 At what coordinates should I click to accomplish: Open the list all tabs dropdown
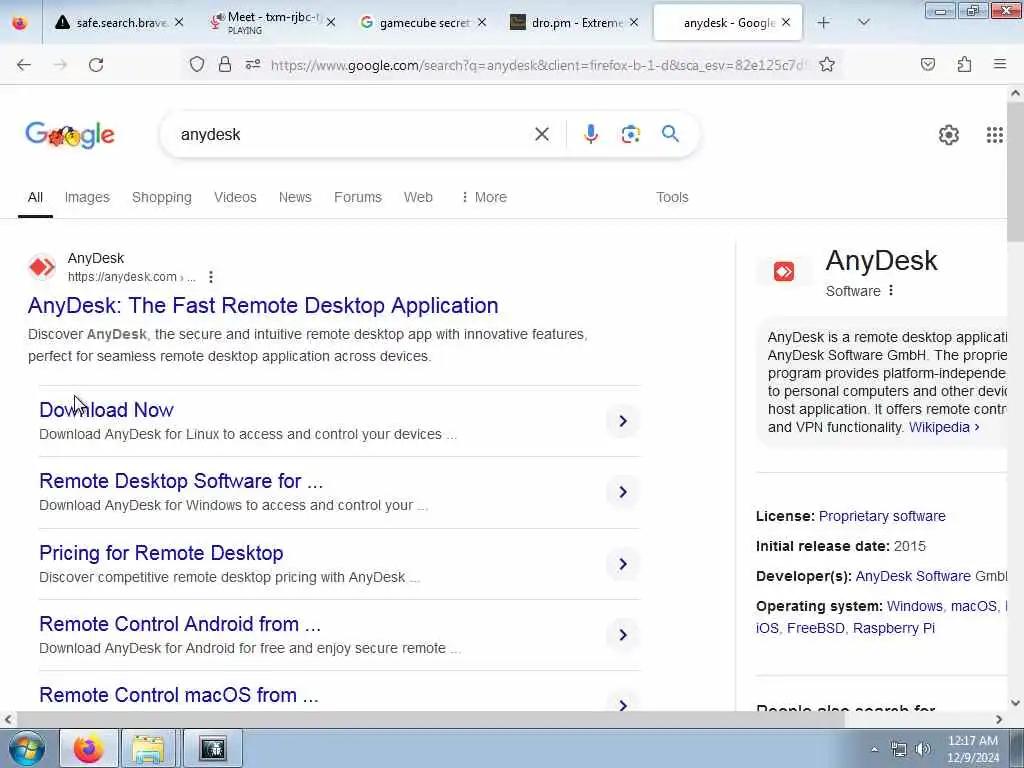point(863,23)
